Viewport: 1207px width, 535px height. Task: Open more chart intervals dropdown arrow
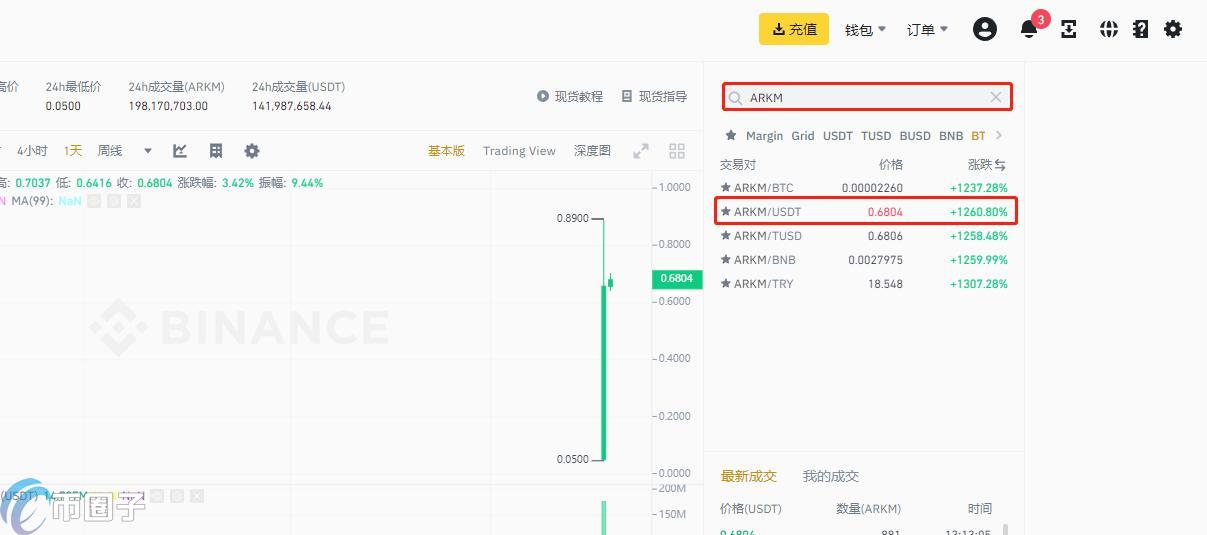(x=148, y=151)
